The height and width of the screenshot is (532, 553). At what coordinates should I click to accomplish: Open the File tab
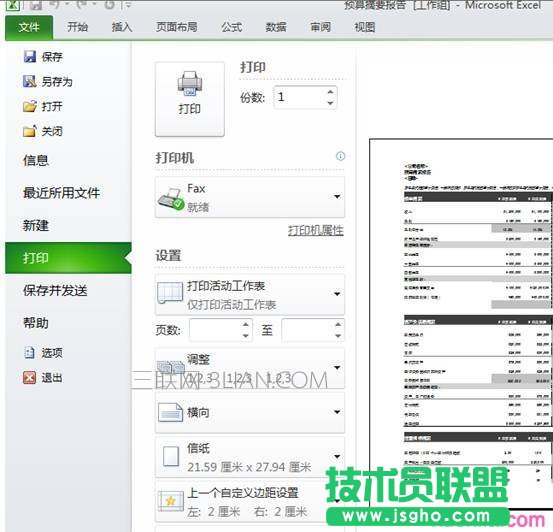29,27
